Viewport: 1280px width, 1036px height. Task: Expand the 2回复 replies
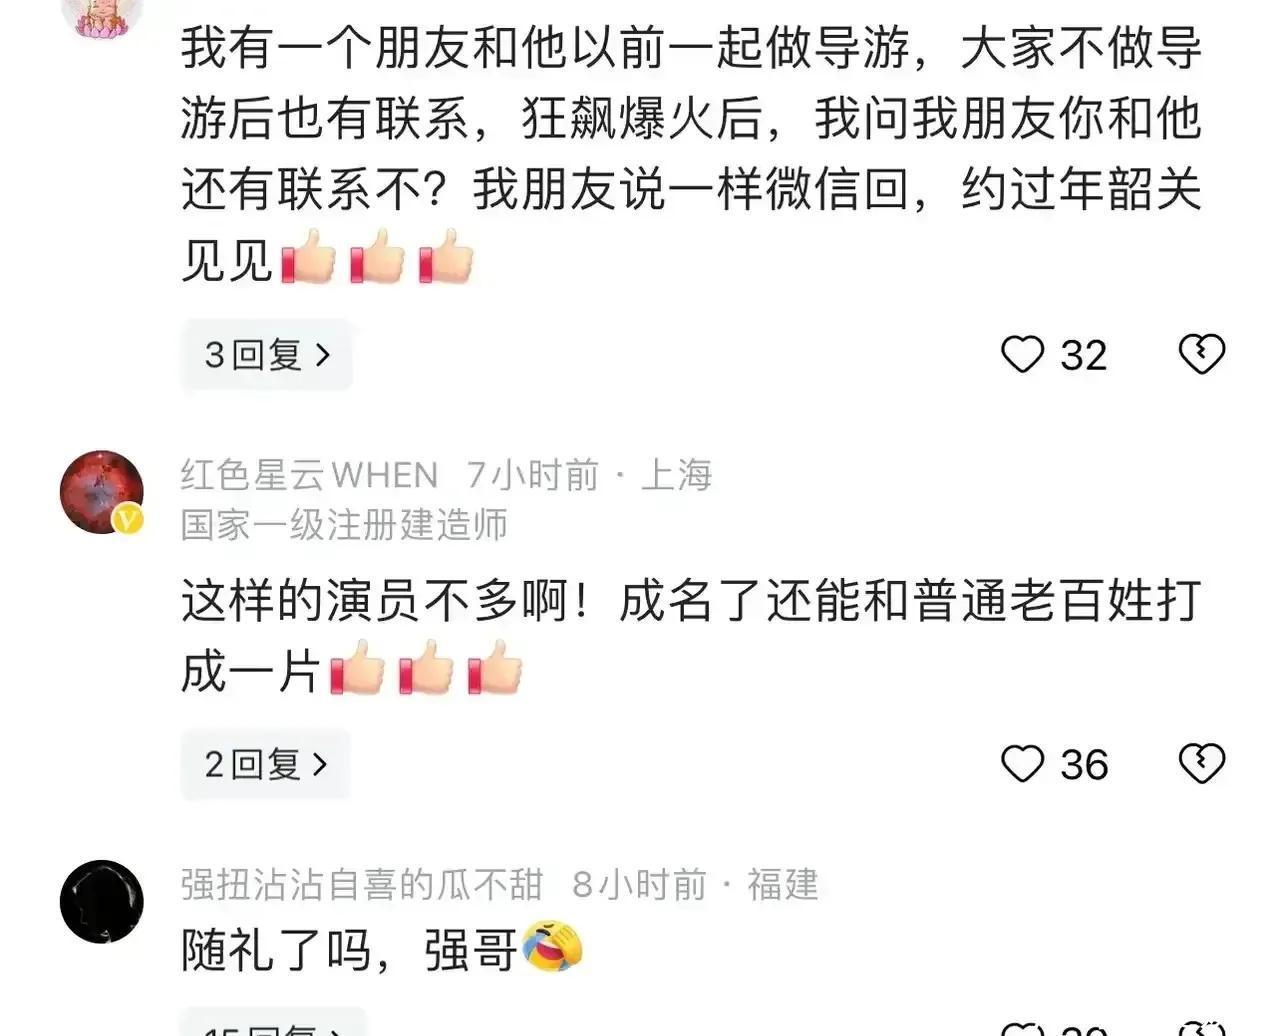(266, 764)
